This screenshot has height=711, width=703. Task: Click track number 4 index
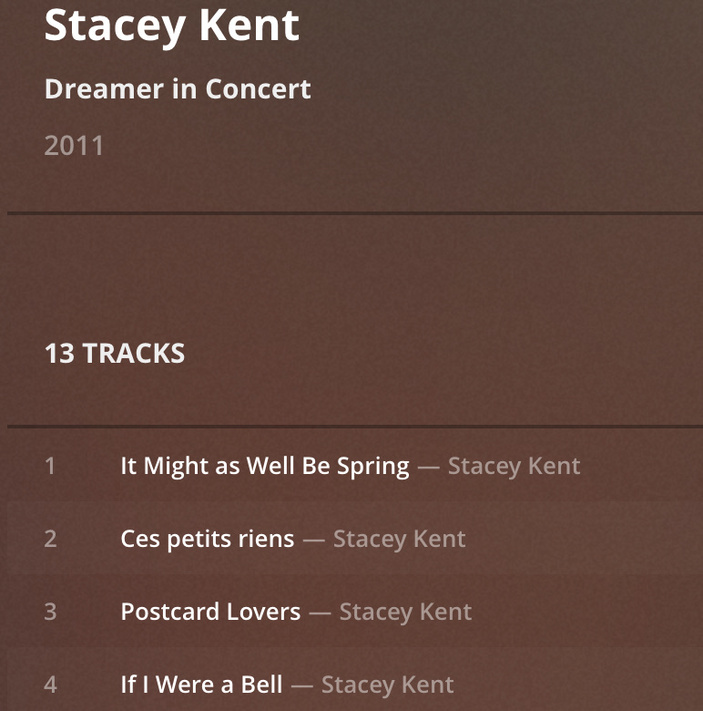point(50,685)
